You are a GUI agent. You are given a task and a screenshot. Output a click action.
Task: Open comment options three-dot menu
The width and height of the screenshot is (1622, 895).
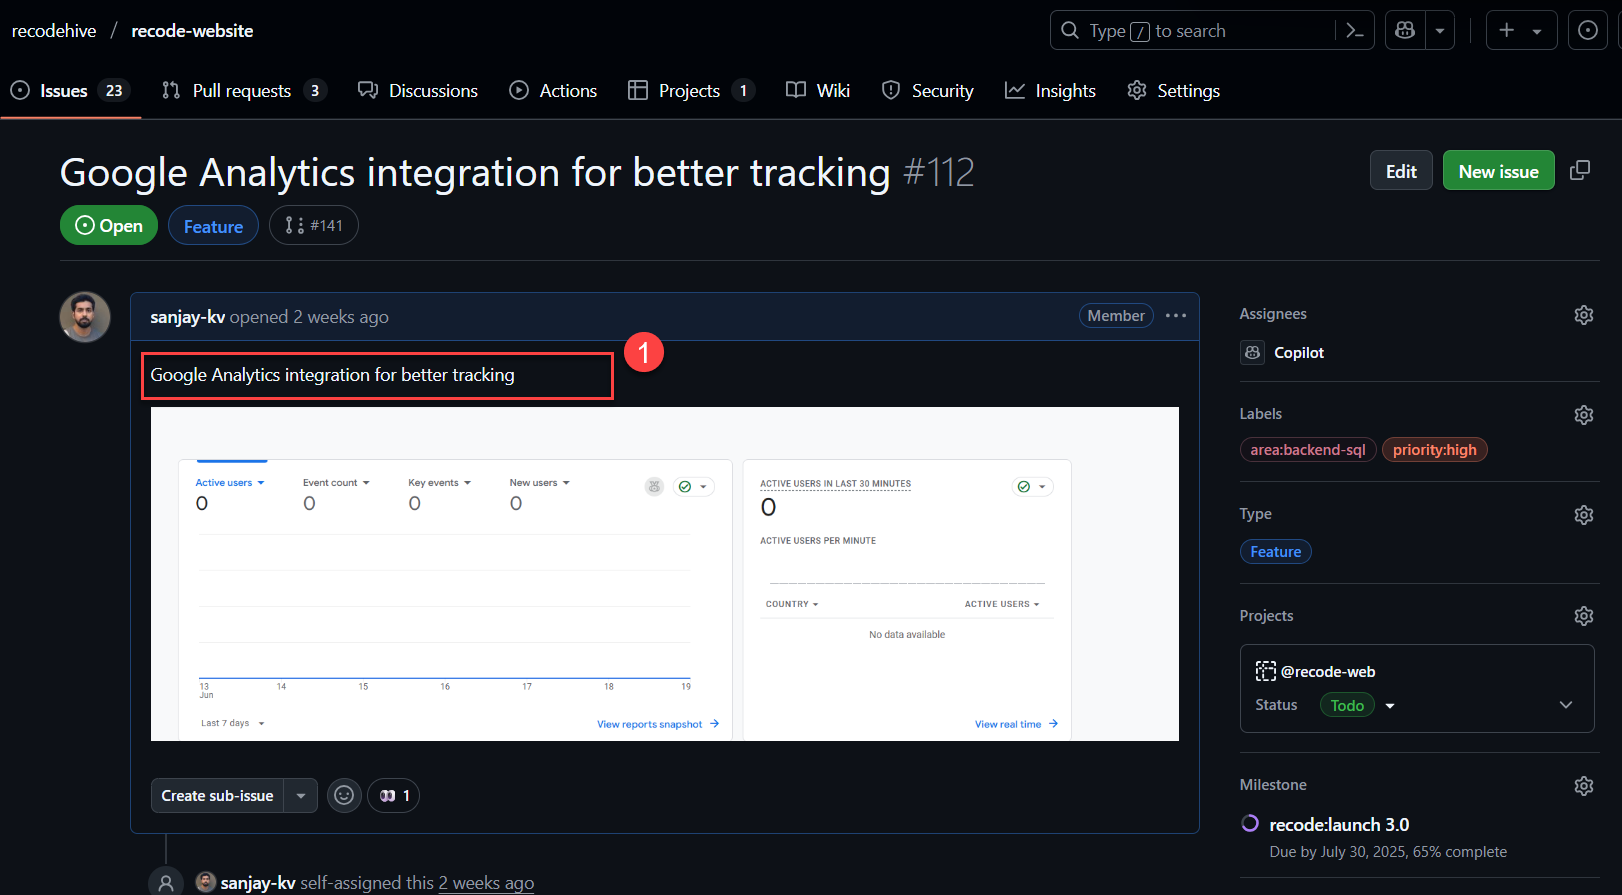1176,316
